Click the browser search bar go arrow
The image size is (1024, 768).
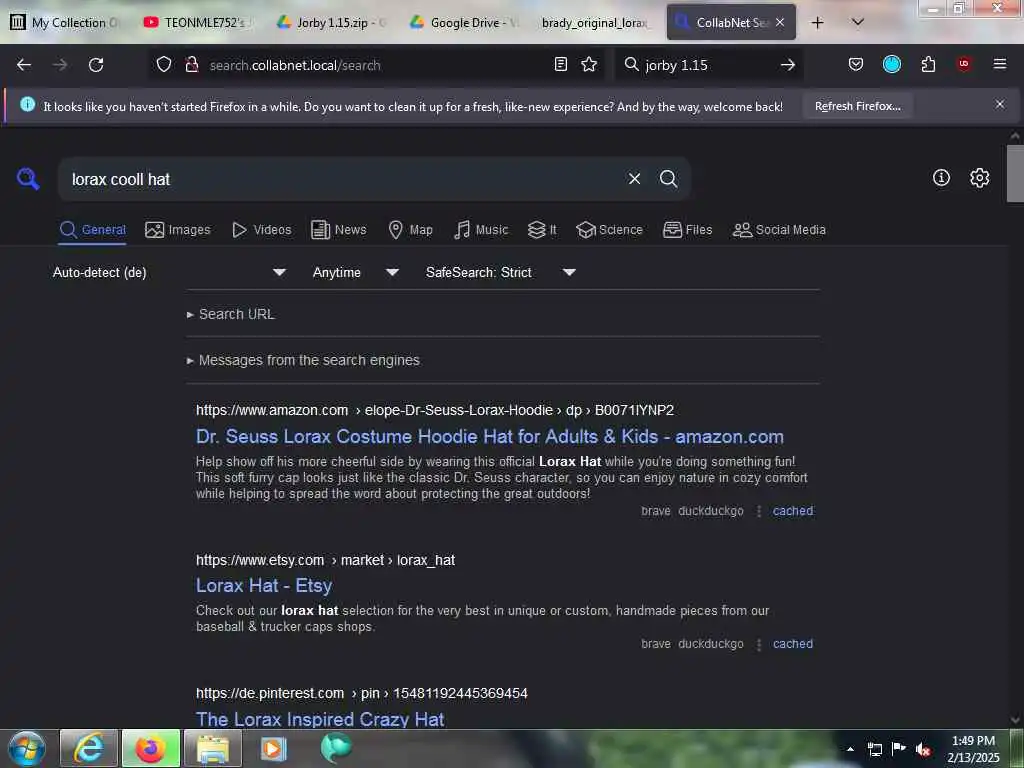788,65
